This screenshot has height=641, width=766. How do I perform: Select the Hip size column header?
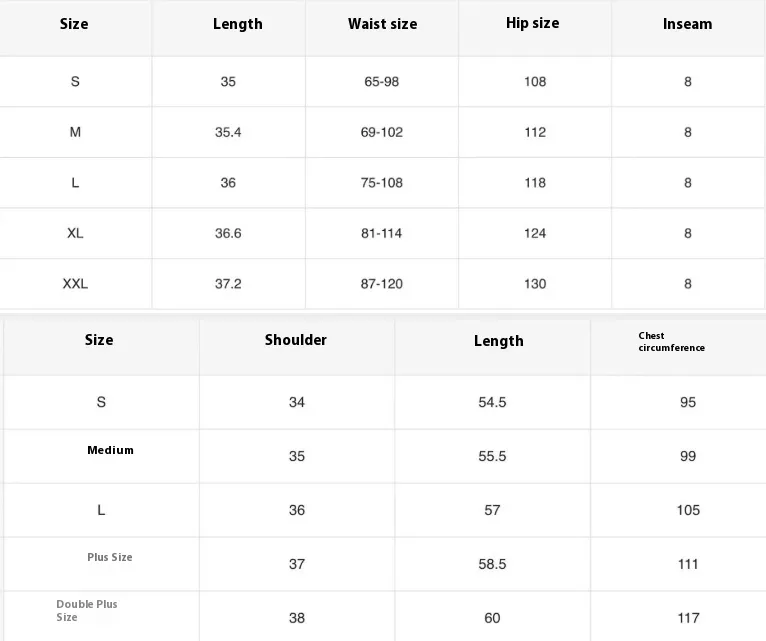(x=532, y=23)
